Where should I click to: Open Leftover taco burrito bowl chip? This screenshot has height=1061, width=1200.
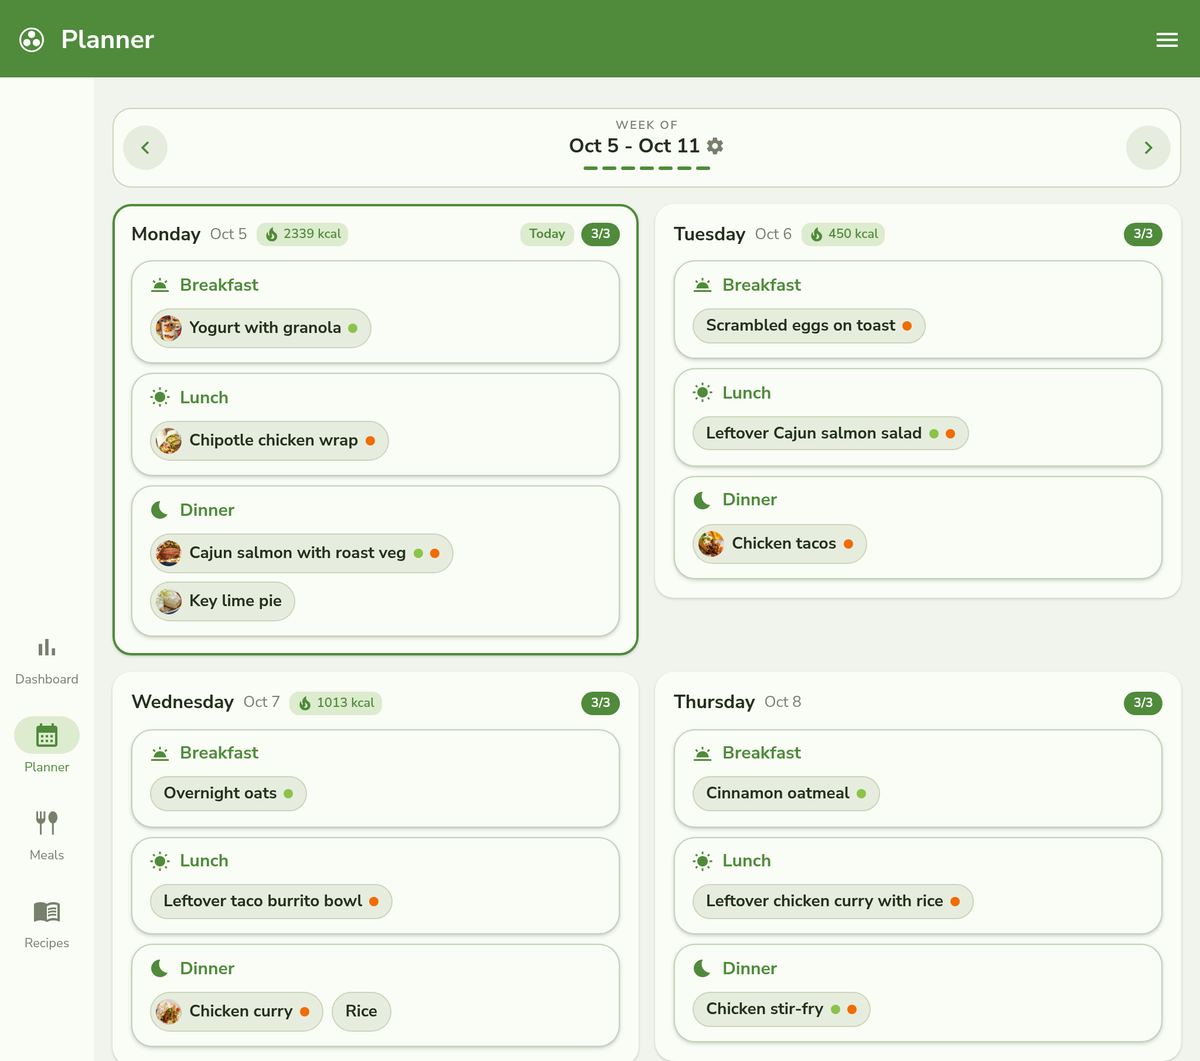click(x=271, y=902)
